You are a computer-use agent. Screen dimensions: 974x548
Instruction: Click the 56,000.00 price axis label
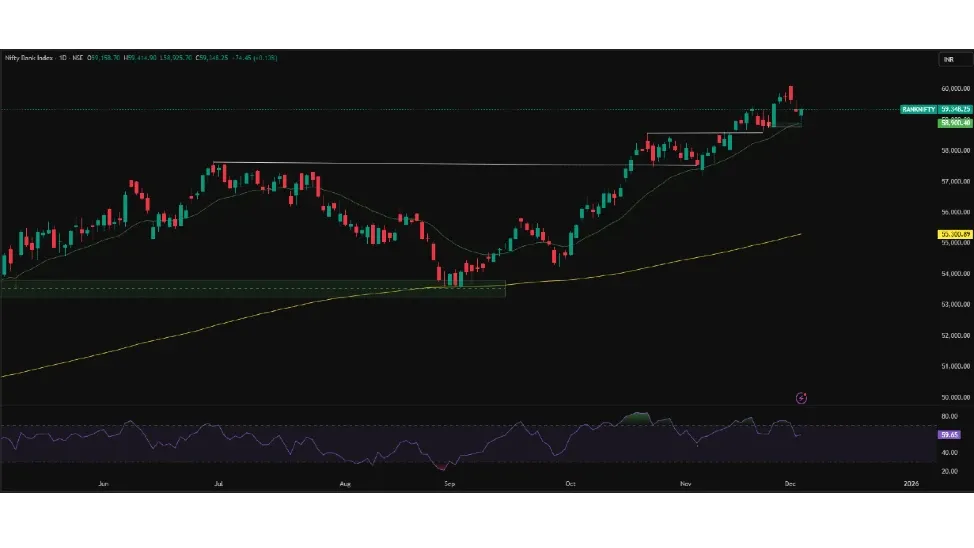tap(955, 212)
